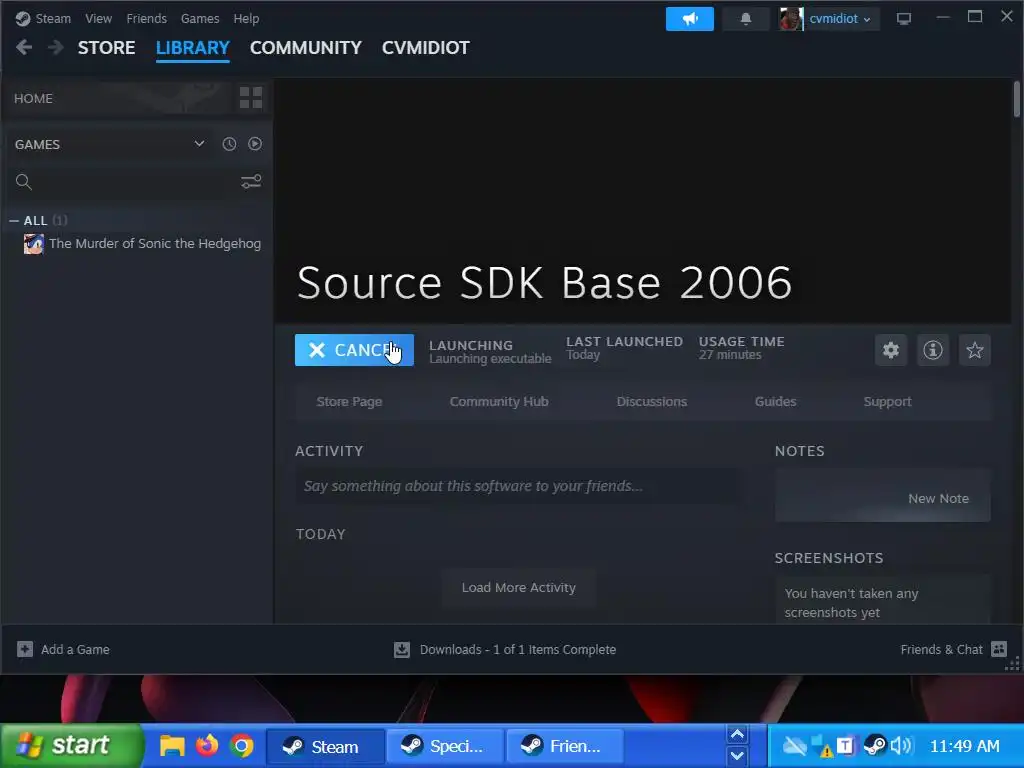Open Source SDK Base settings gear
Image resolution: width=1024 pixels, height=768 pixels.
(891, 350)
